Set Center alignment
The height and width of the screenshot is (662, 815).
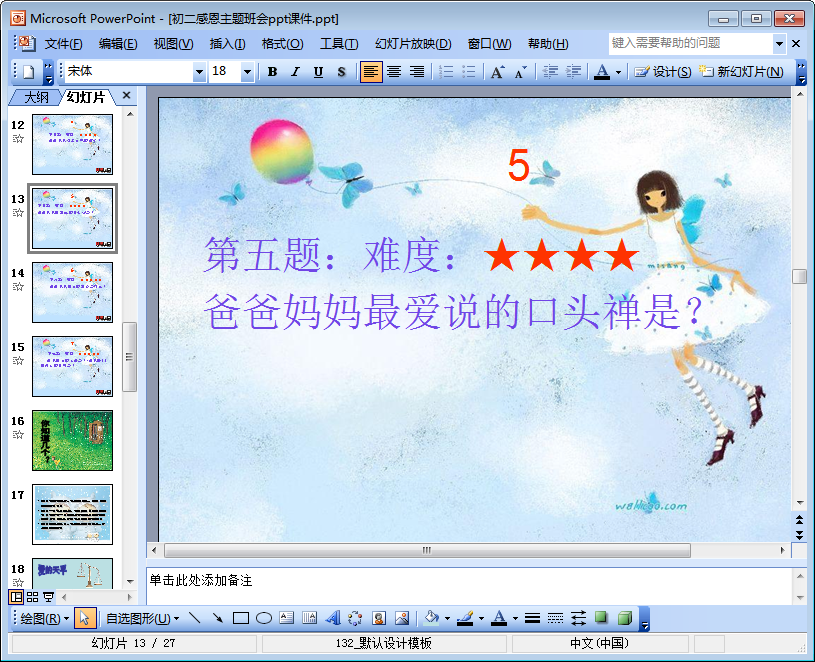click(x=393, y=72)
